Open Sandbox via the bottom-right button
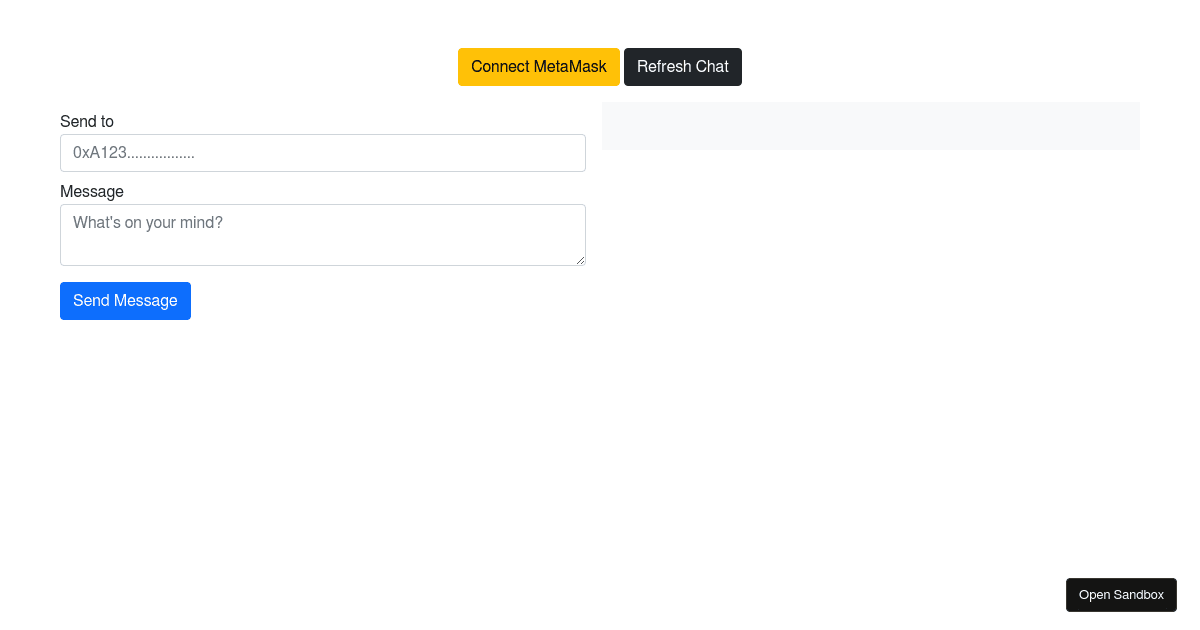 pyautogui.click(x=1121, y=594)
